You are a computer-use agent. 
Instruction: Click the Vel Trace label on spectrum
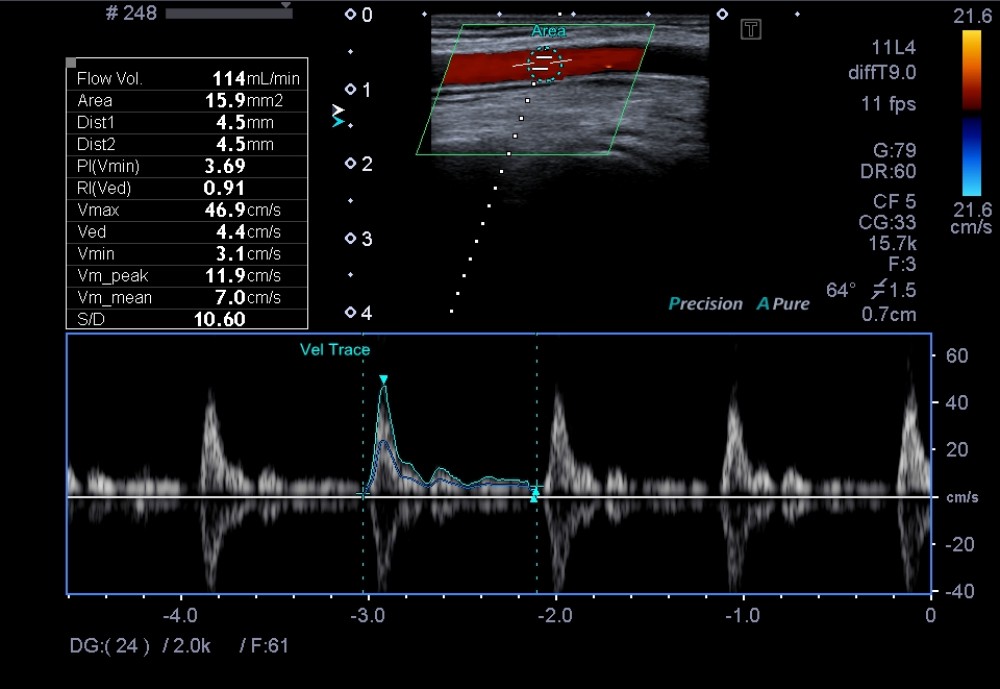335,349
